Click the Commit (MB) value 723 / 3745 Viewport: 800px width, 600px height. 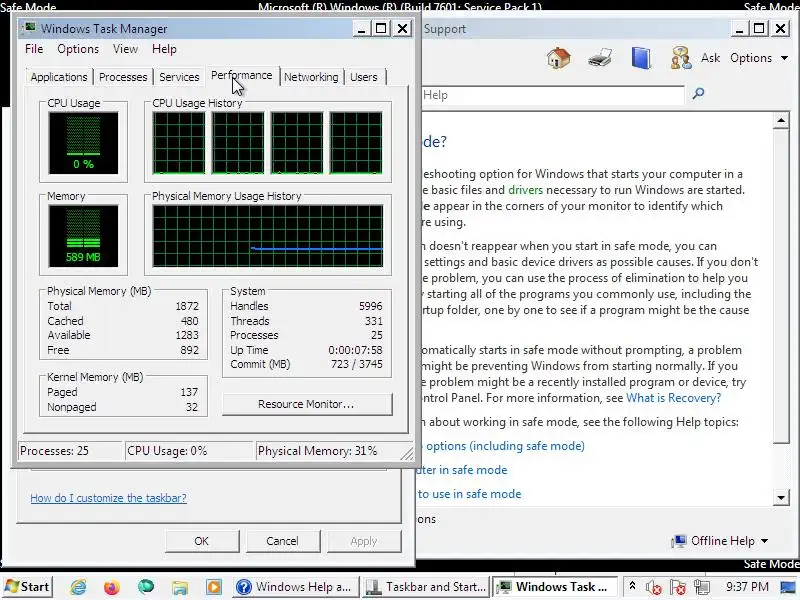(x=357, y=364)
